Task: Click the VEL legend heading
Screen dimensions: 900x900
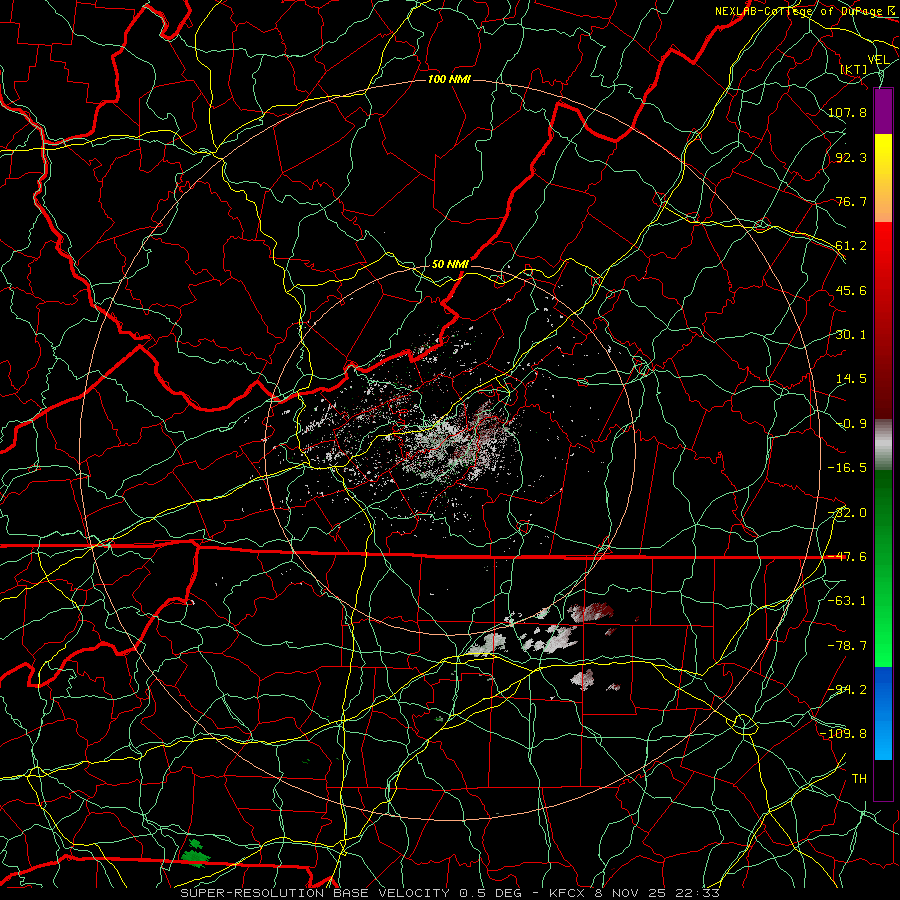Action: tap(878, 60)
